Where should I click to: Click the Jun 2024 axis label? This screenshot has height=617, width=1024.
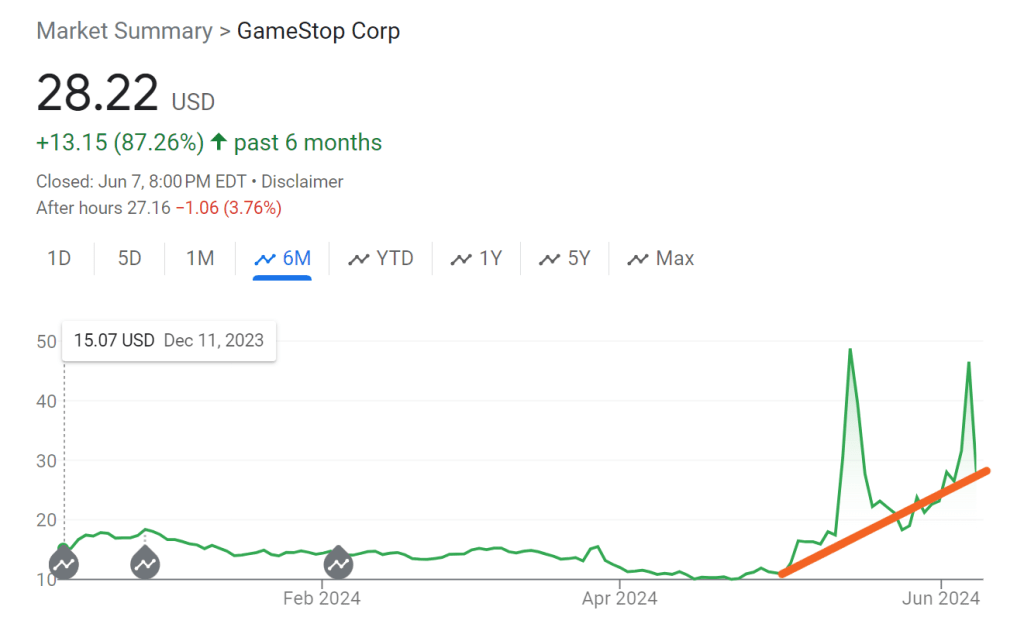[942, 599]
